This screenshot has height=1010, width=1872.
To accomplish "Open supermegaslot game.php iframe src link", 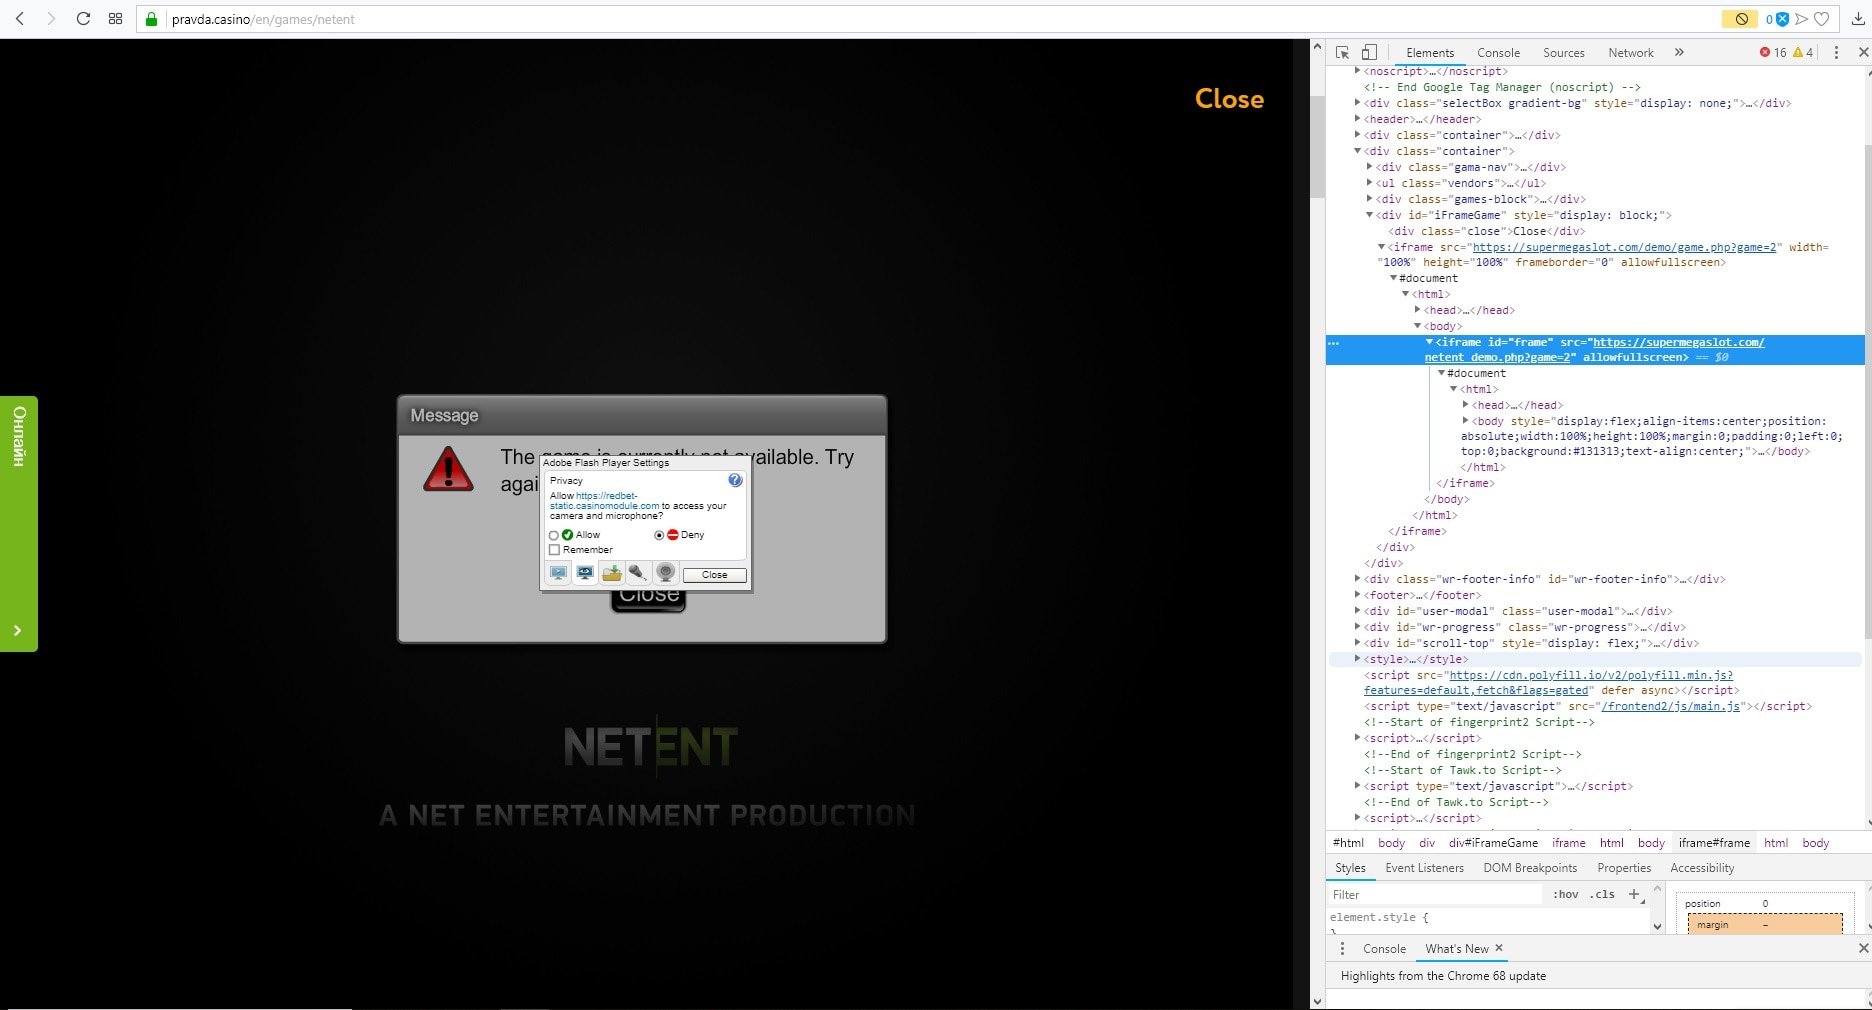I will point(1624,247).
